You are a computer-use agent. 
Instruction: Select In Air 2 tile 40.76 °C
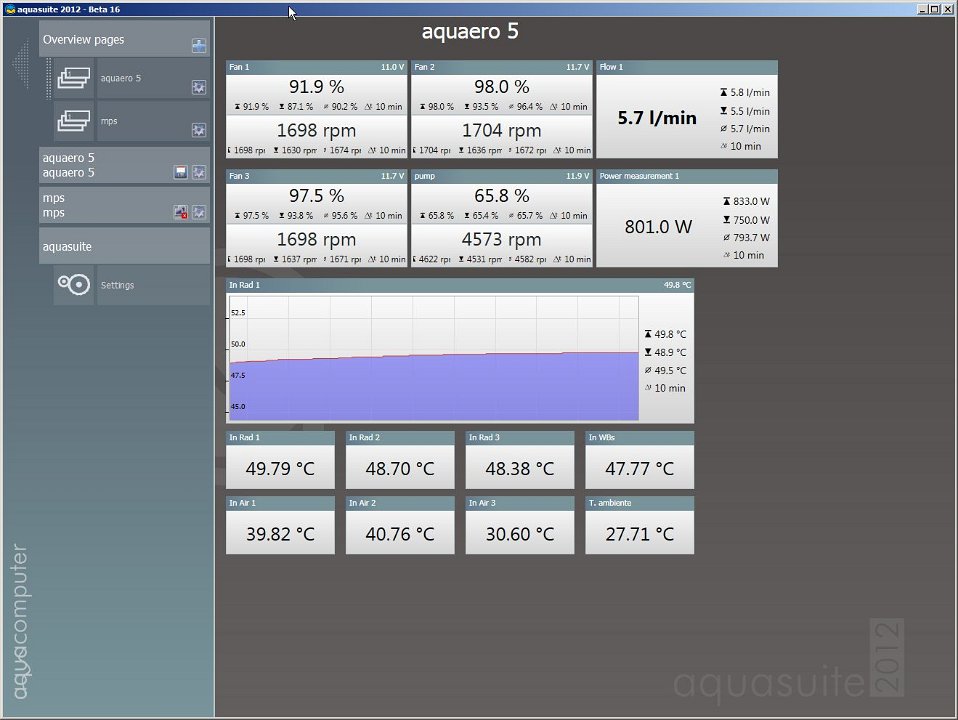400,526
